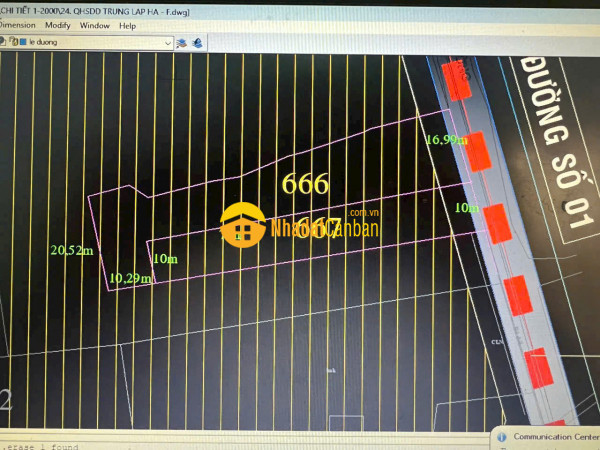The image size is (600, 450).
Task: Select the 10.29m dimension label
Action: point(130,278)
